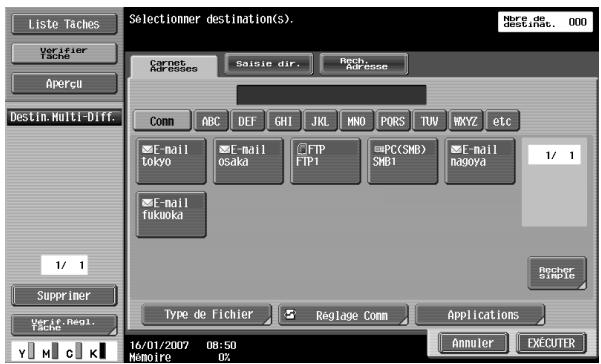Open the Réglage Comm settings

tap(343, 315)
